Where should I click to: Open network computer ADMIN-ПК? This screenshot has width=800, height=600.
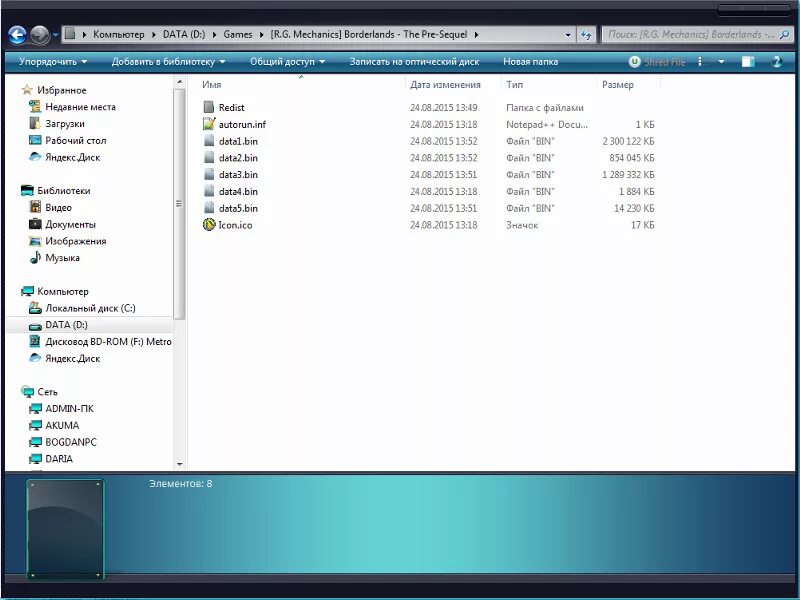point(61,409)
